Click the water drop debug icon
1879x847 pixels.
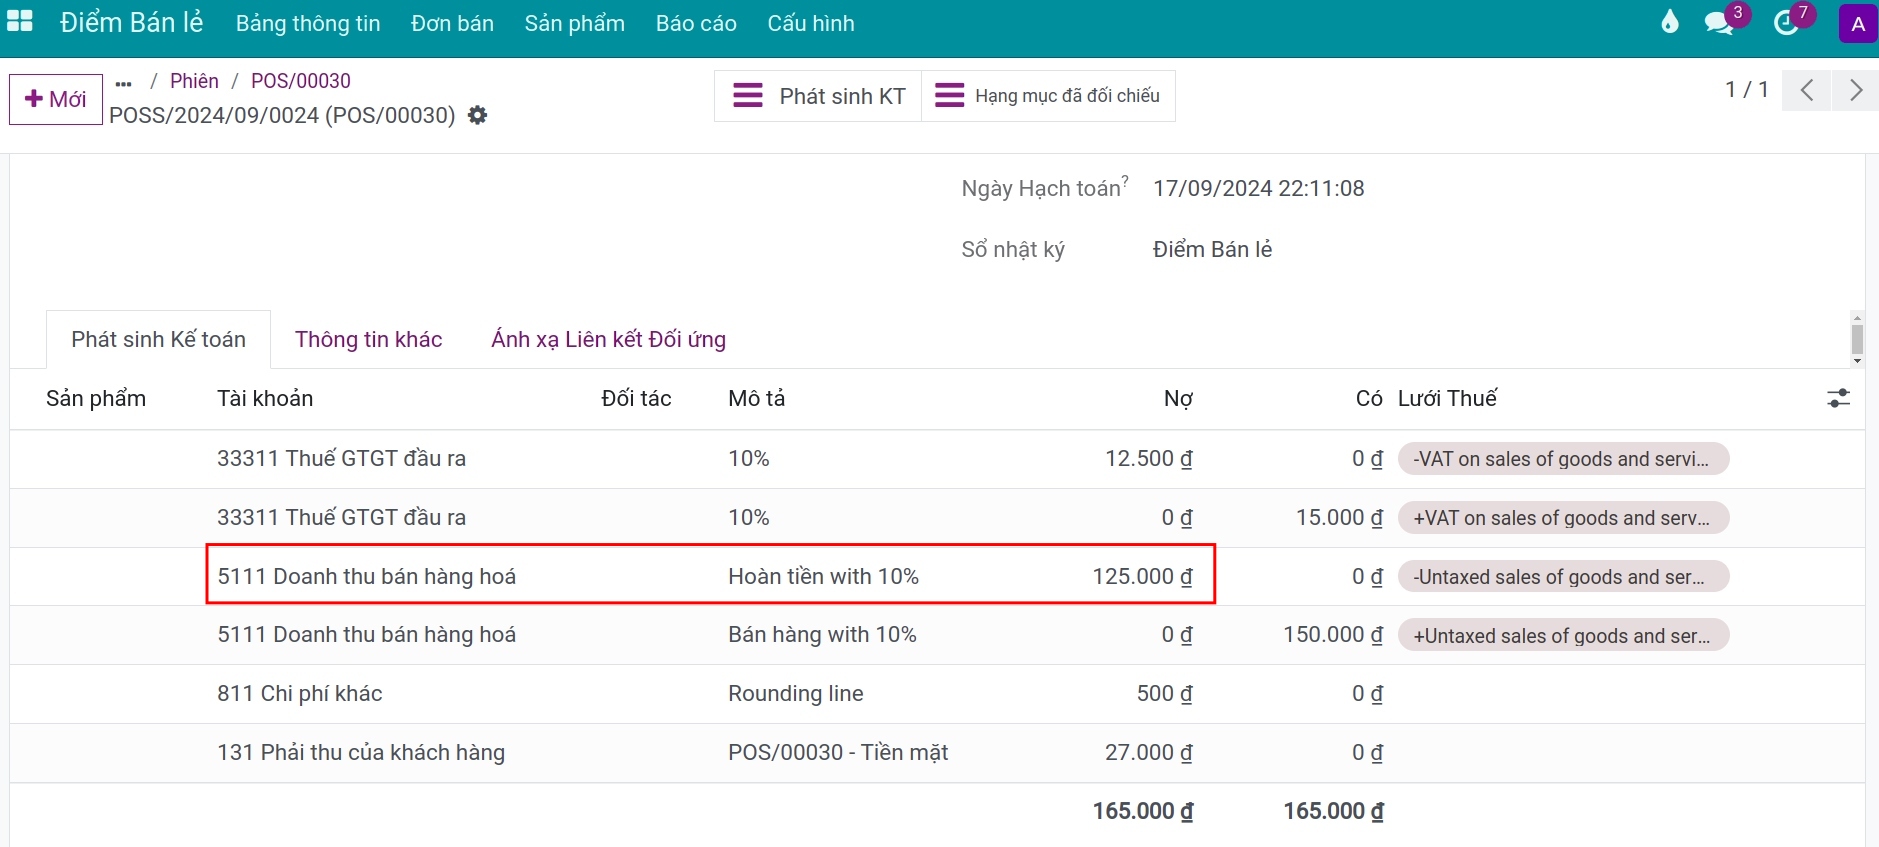[x=1669, y=22]
